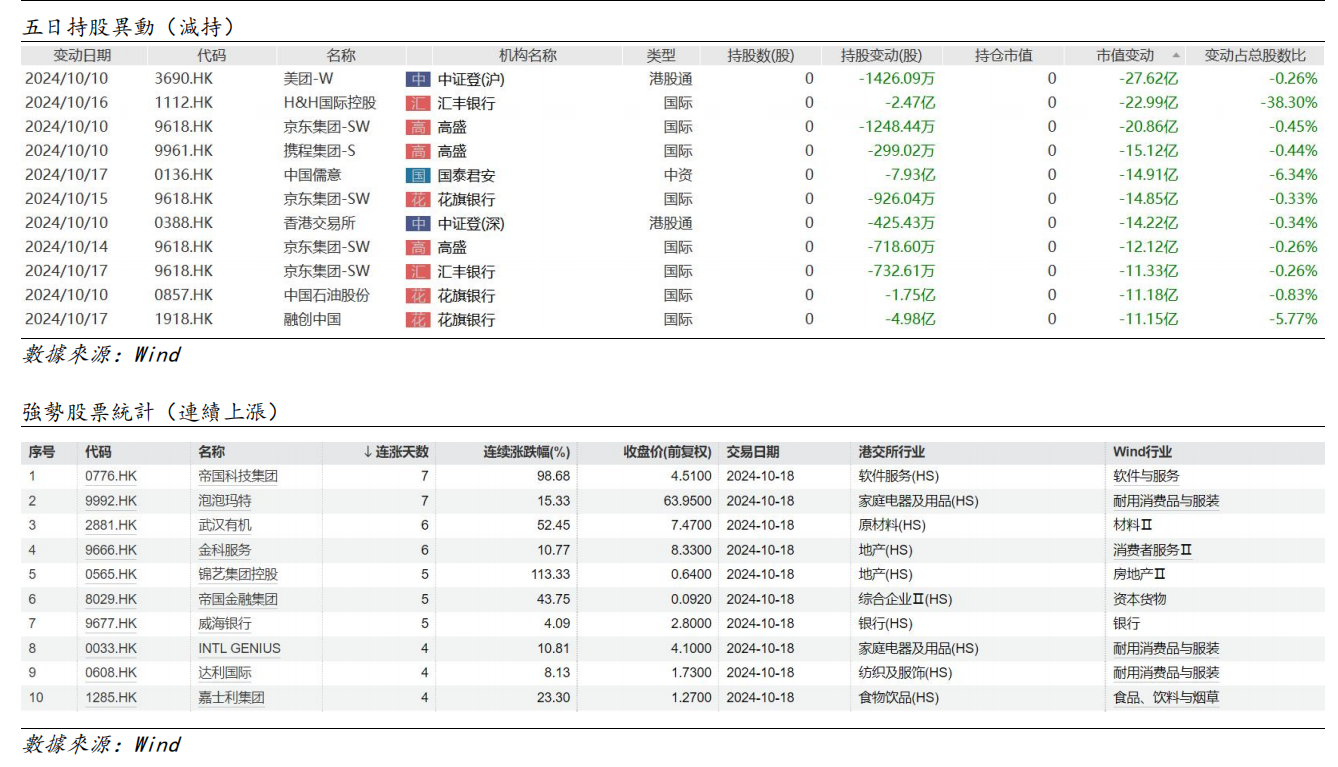Select the 香港交易所 name cell

pos(320,223)
